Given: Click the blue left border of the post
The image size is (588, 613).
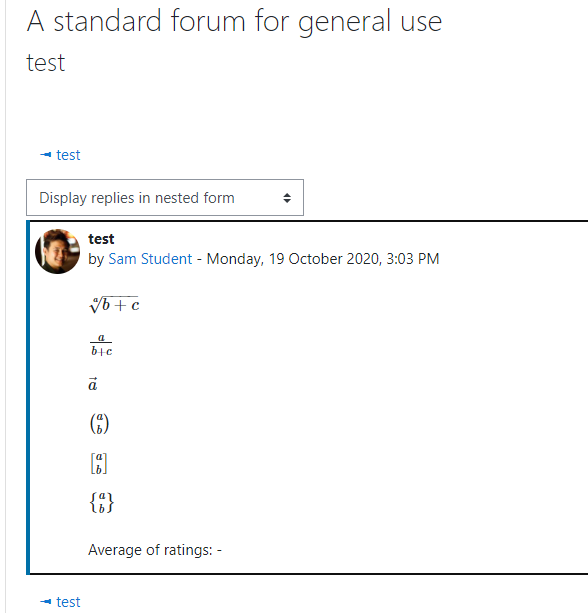Looking at the screenshot, I should (x=28, y=398).
